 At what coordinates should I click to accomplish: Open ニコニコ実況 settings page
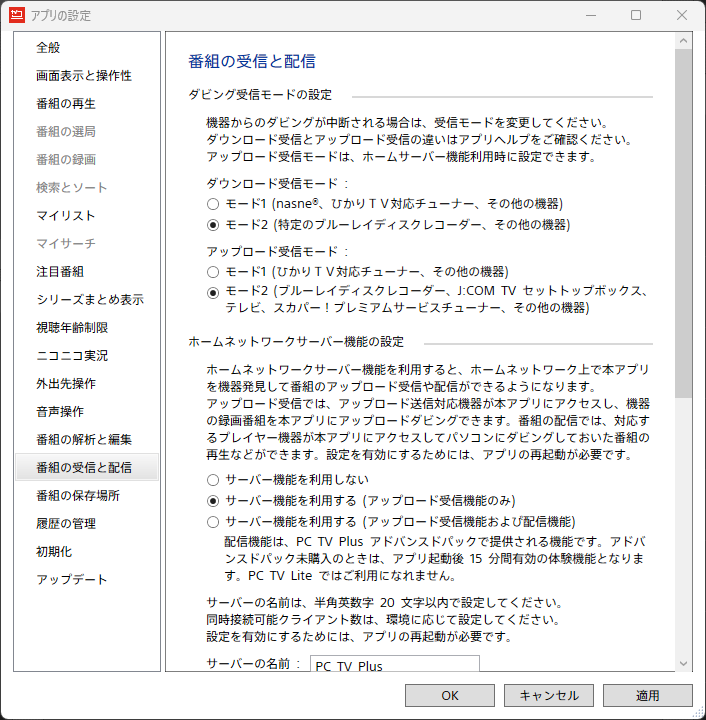point(72,355)
